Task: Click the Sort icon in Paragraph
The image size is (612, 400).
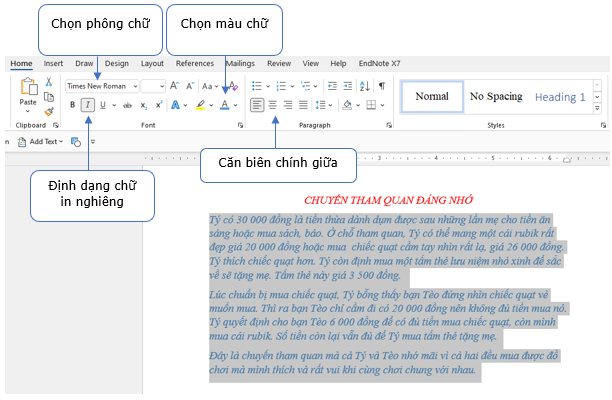Action: 364,86
